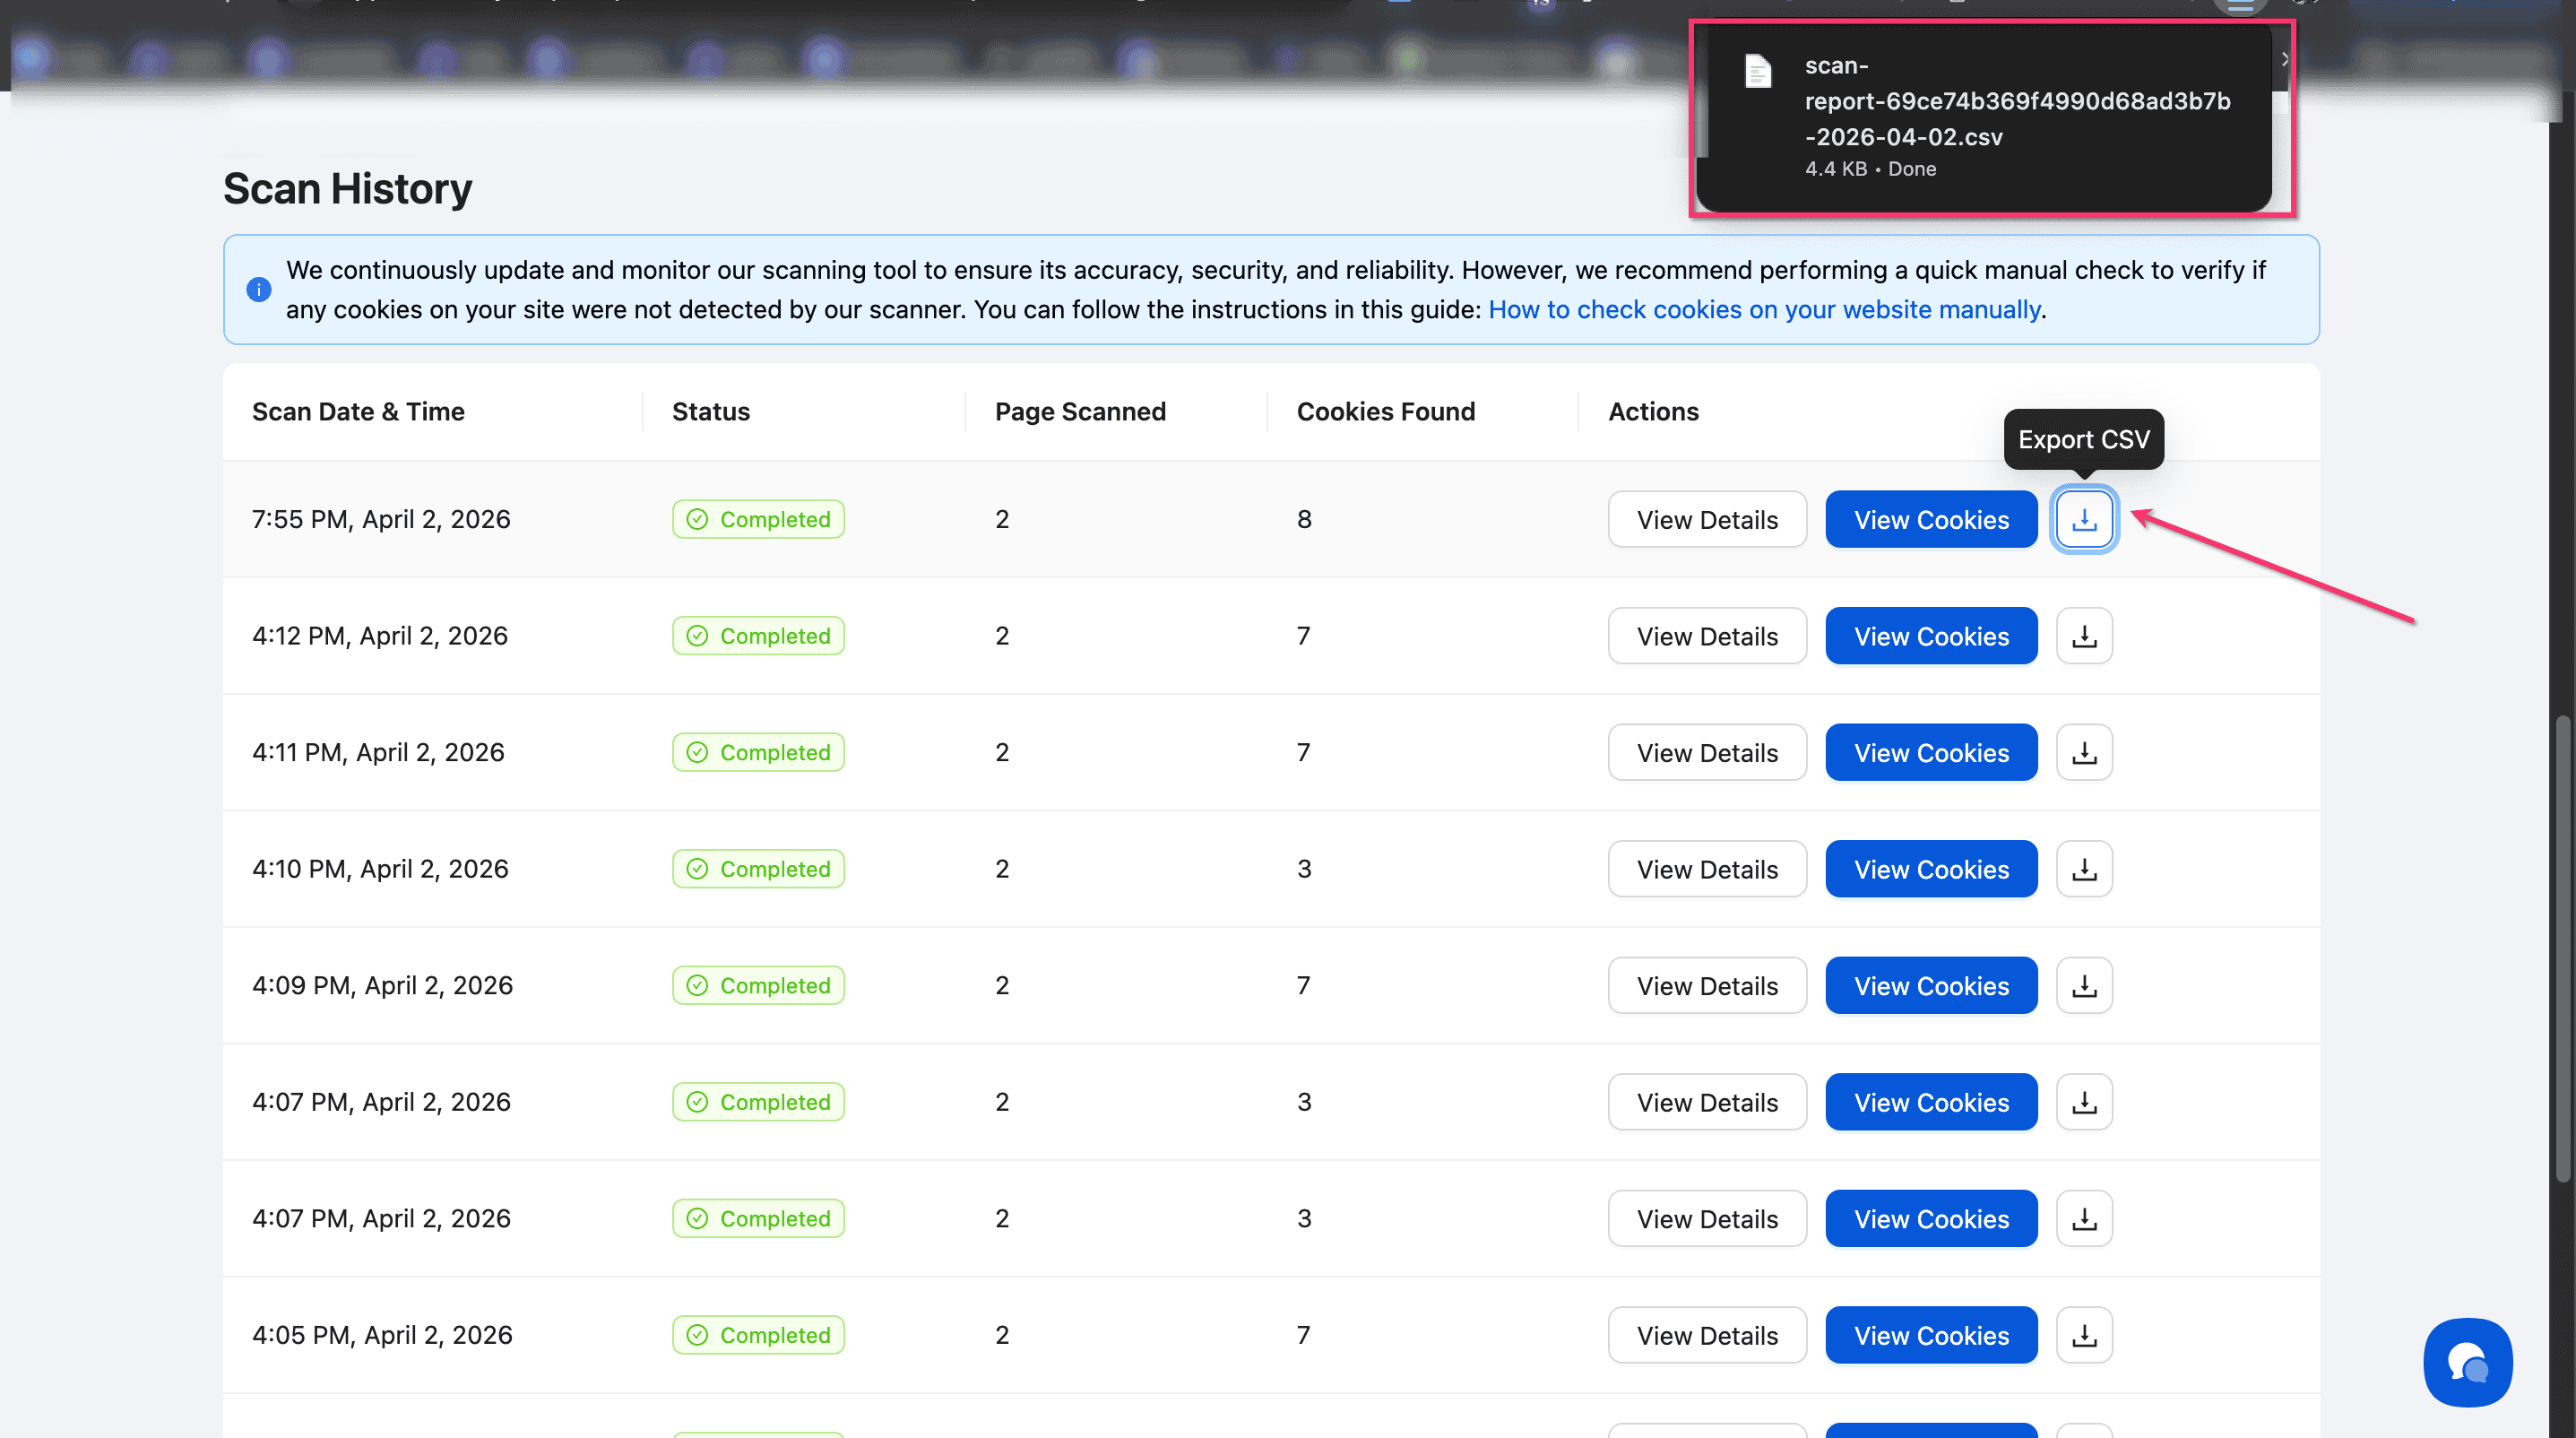Export CSV for the 4:09 PM scan
The width and height of the screenshot is (2576, 1438).
(x=2083, y=985)
